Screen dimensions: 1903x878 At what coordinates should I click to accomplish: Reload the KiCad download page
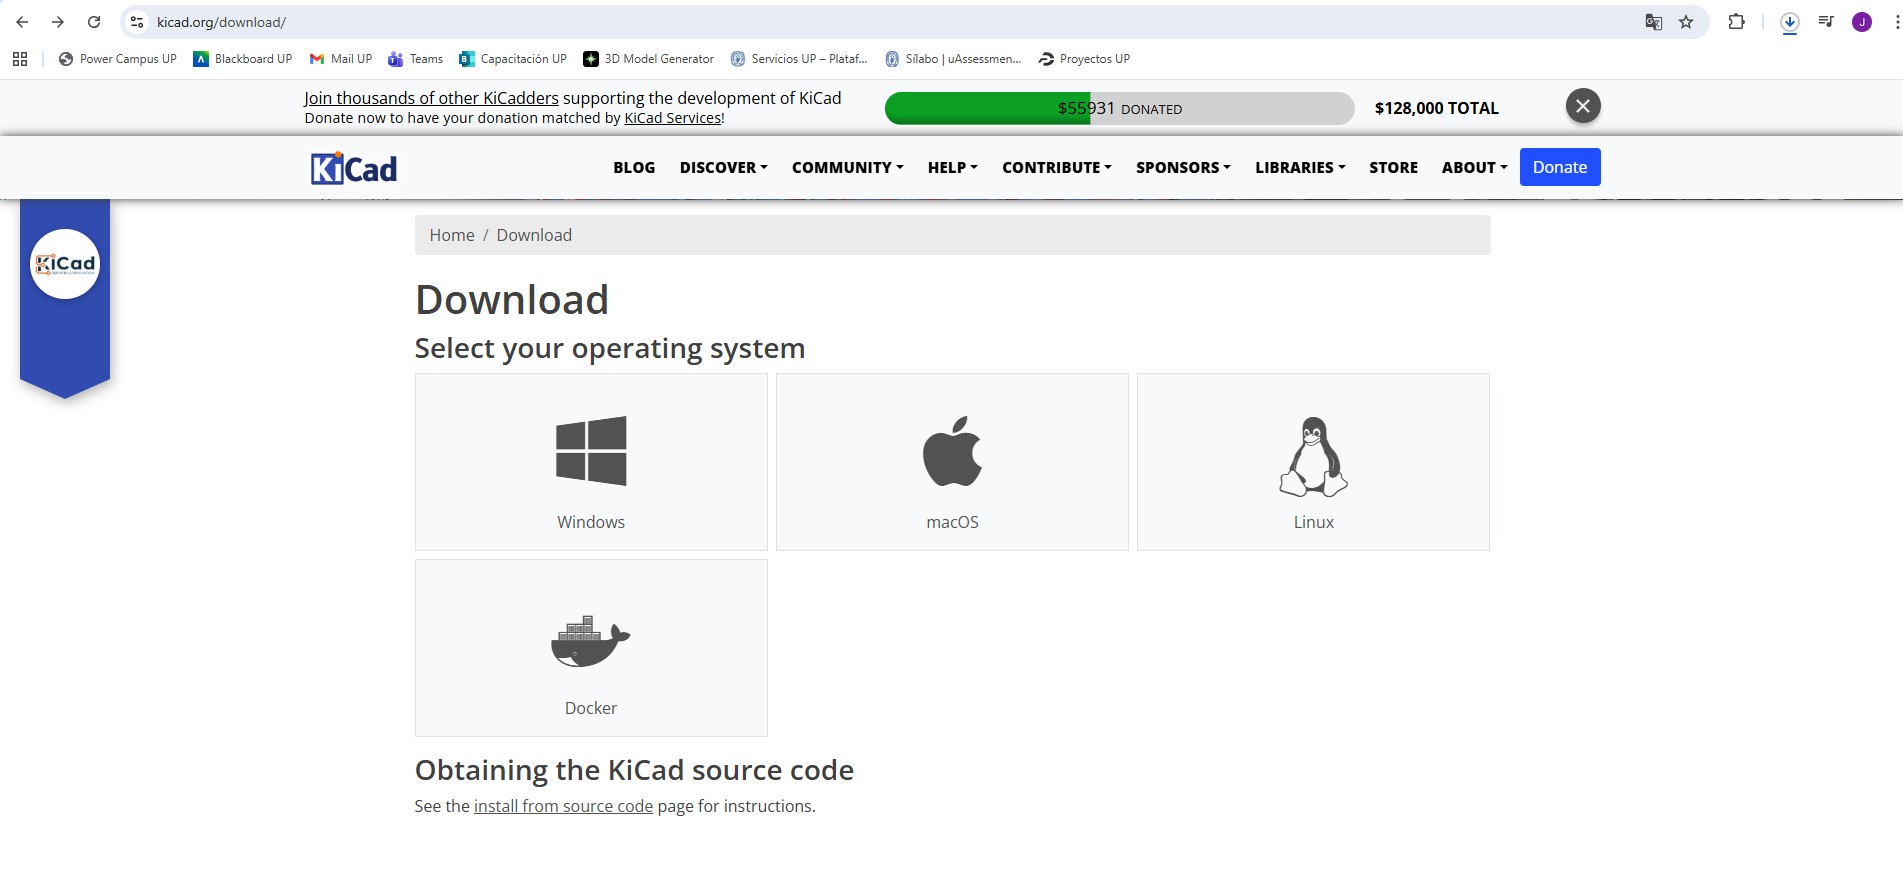click(94, 22)
